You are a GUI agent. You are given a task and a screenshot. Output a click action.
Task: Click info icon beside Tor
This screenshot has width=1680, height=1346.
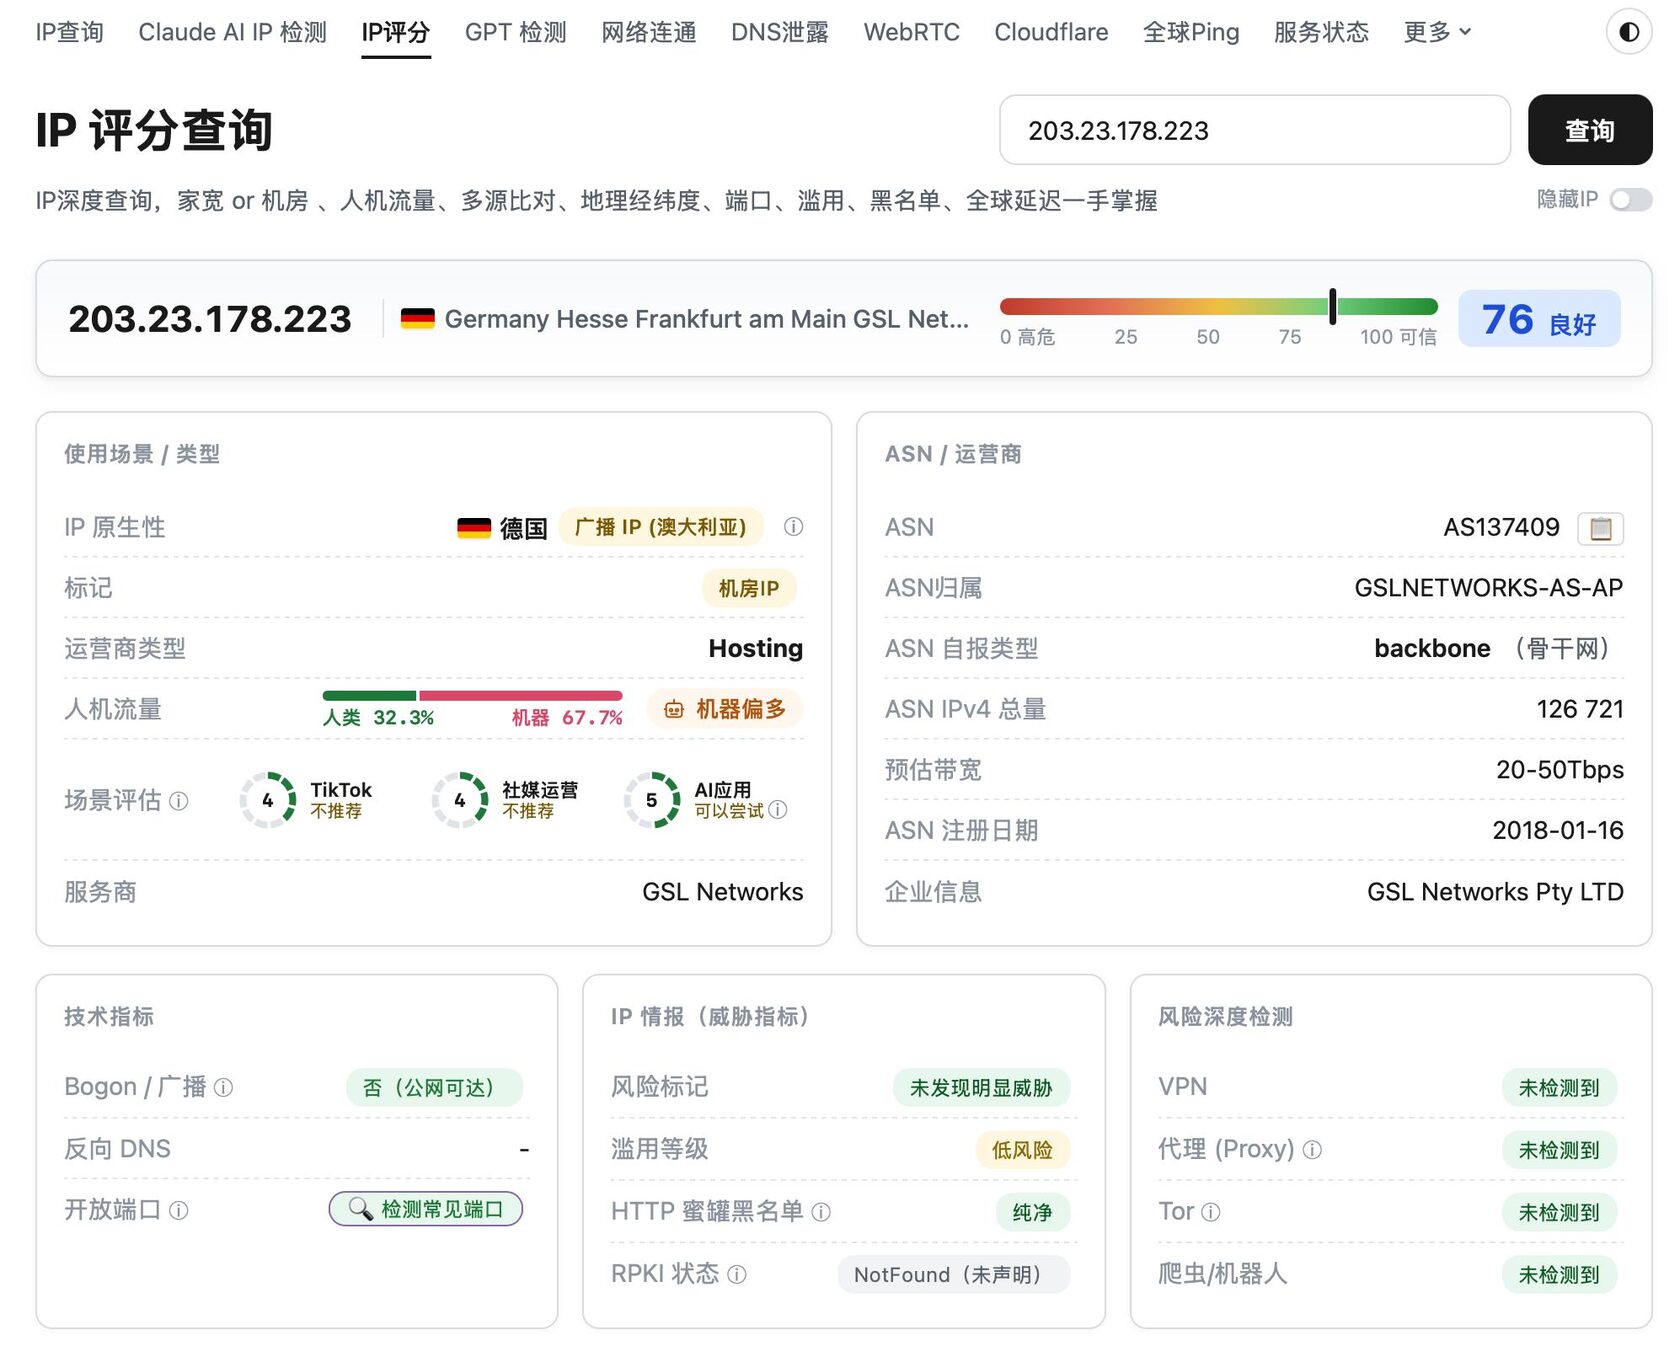pos(1210,1212)
